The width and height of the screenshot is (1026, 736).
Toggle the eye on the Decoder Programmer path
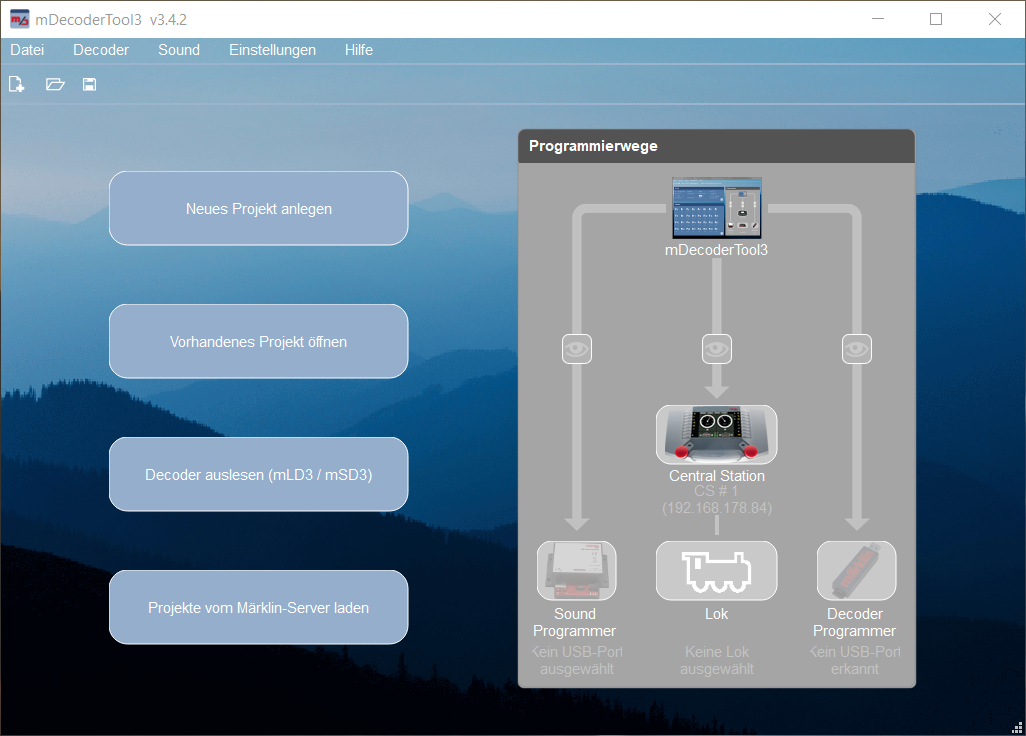pos(857,349)
